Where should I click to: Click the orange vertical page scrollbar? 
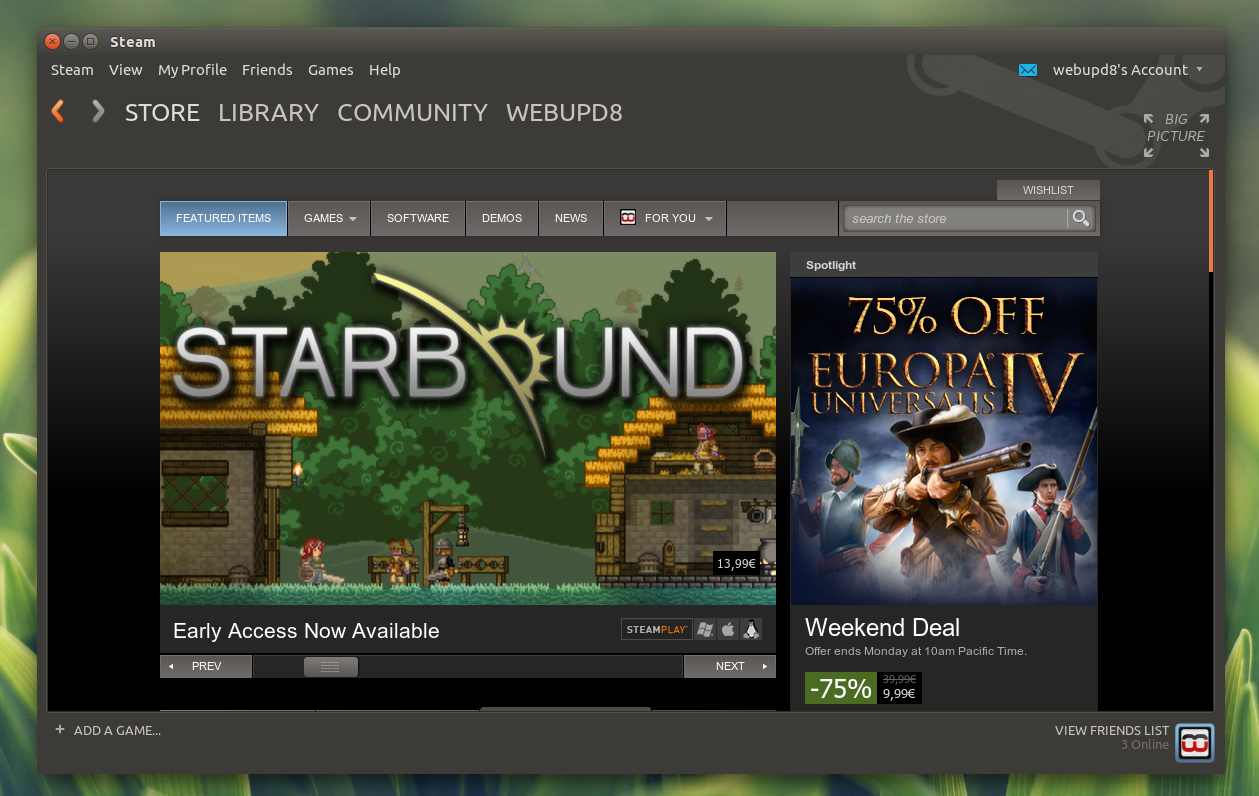tap(1211, 221)
